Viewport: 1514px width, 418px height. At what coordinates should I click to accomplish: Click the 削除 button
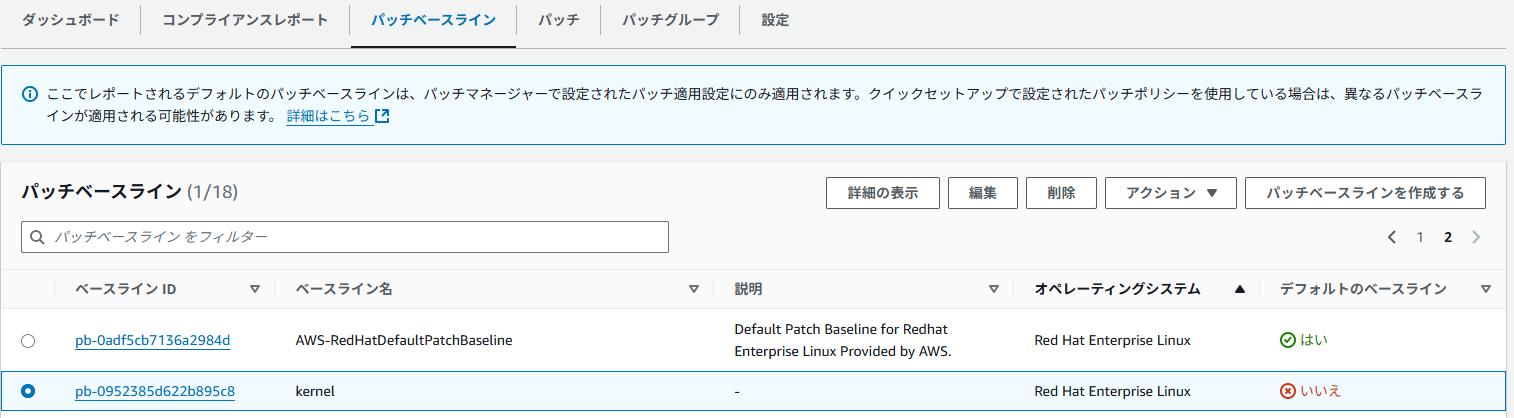(1061, 193)
